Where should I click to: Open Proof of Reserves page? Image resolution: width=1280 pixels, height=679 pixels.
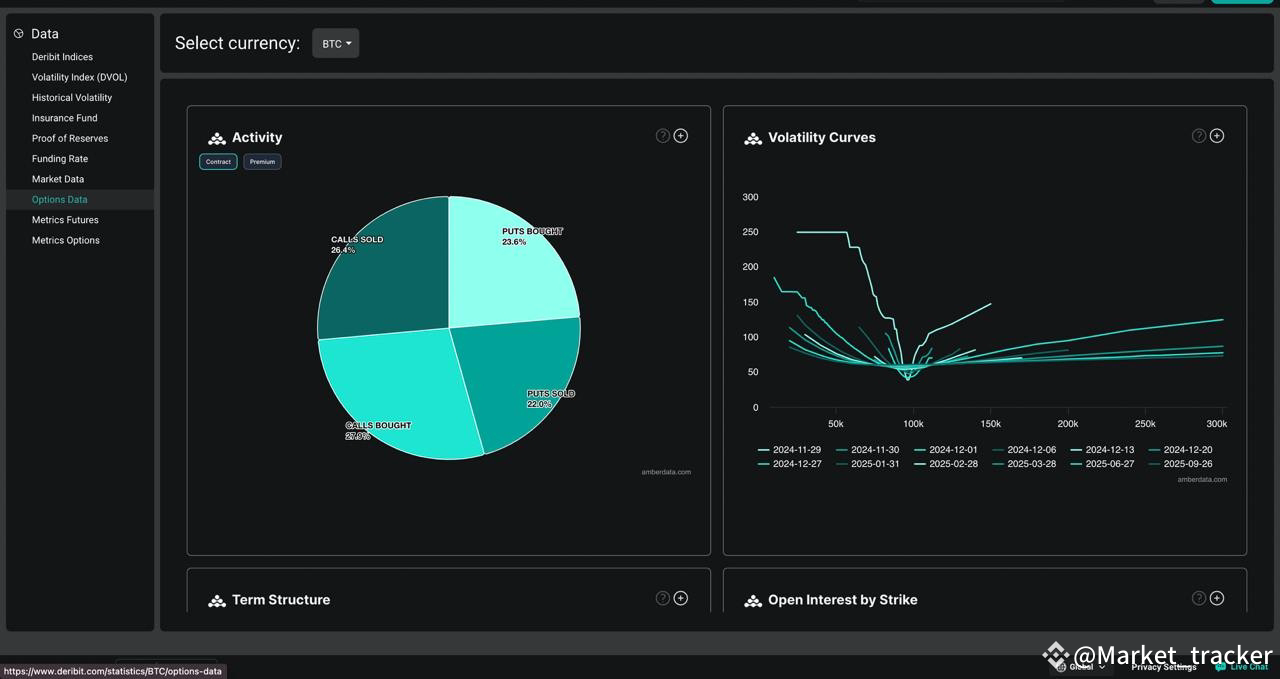(x=70, y=138)
